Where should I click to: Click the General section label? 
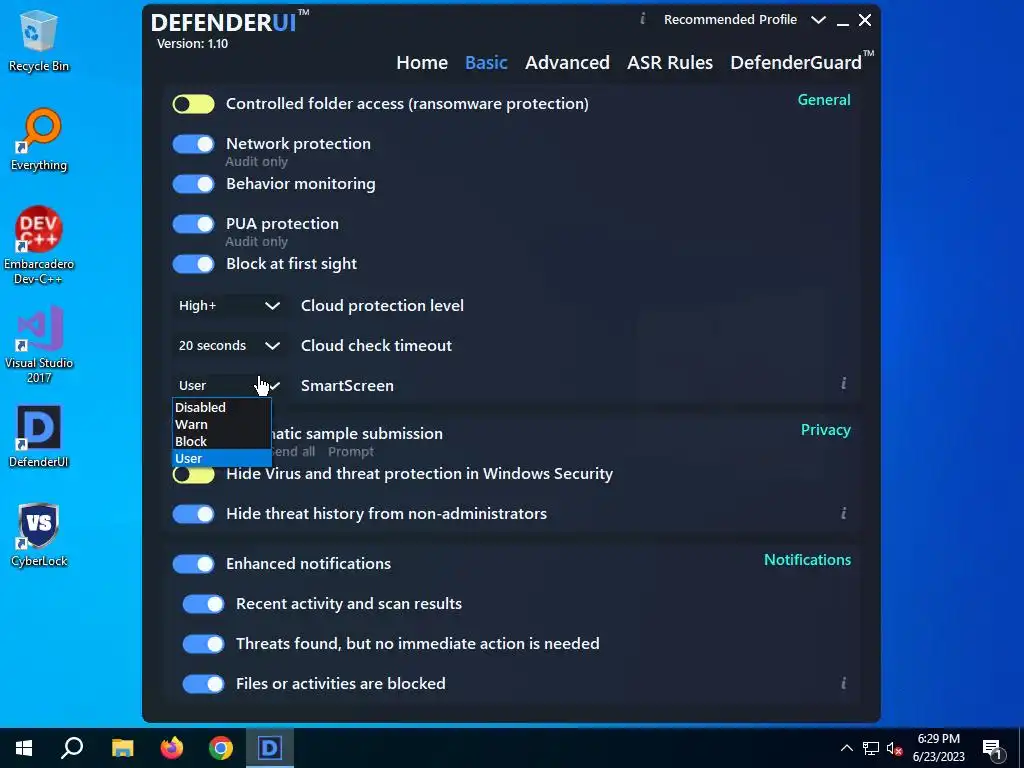coord(824,100)
